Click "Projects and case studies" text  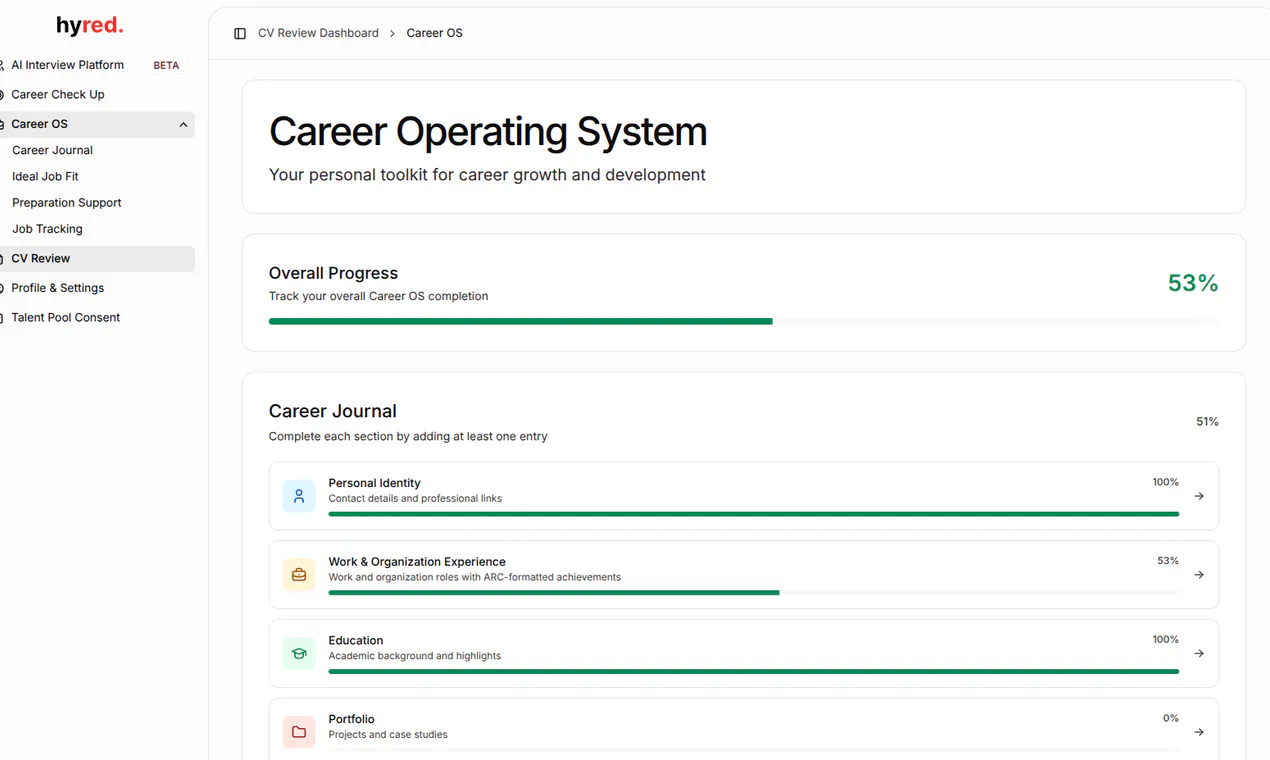point(388,734)
